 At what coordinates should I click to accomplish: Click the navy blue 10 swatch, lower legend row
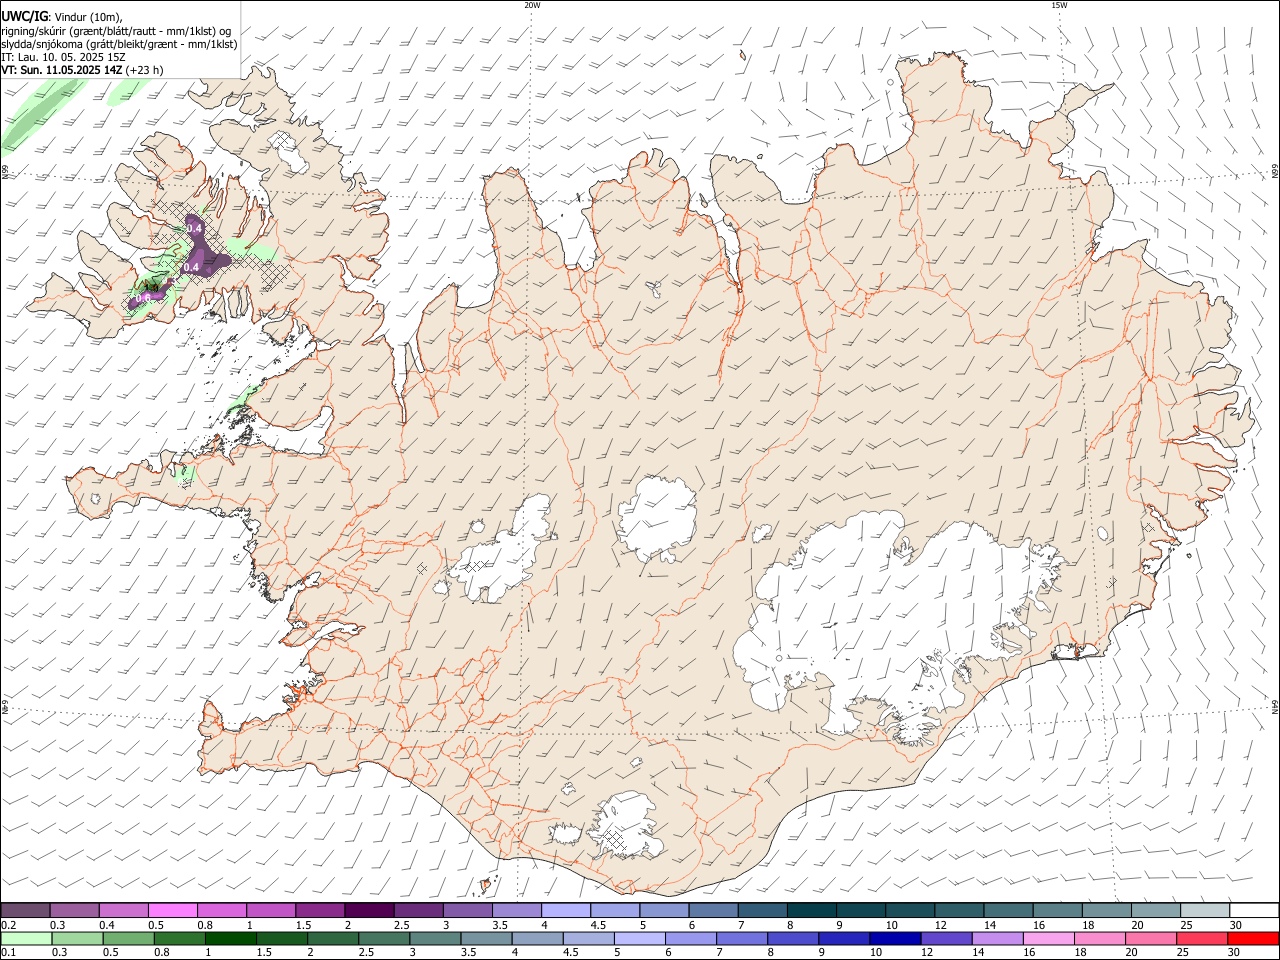(894, 938)
